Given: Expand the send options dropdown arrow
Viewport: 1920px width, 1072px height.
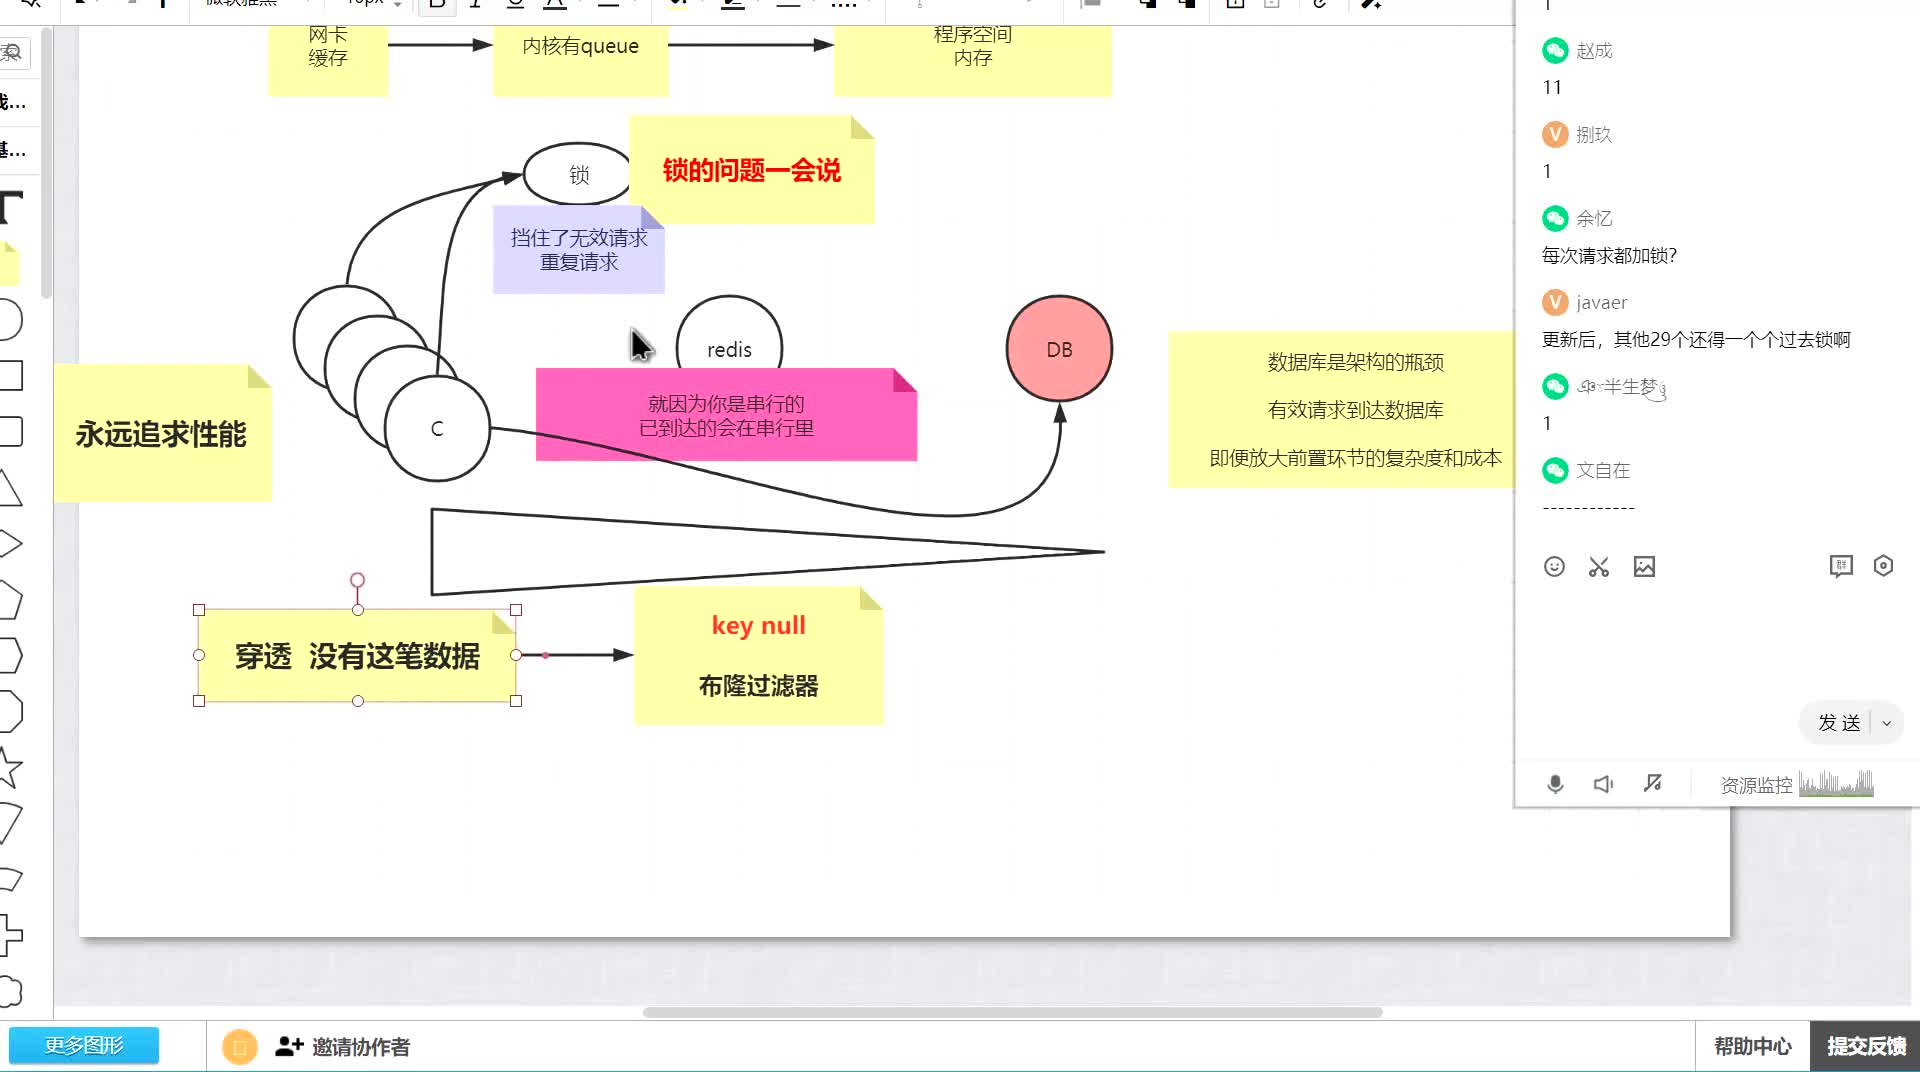Looking at the screenshot, I should coord(1887,723).
